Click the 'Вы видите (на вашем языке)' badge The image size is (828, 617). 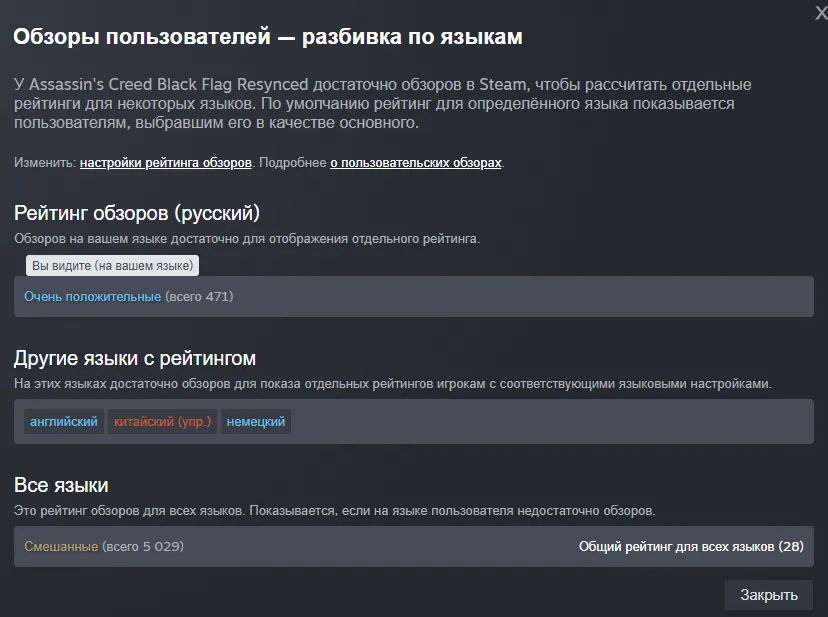point(112,266)
